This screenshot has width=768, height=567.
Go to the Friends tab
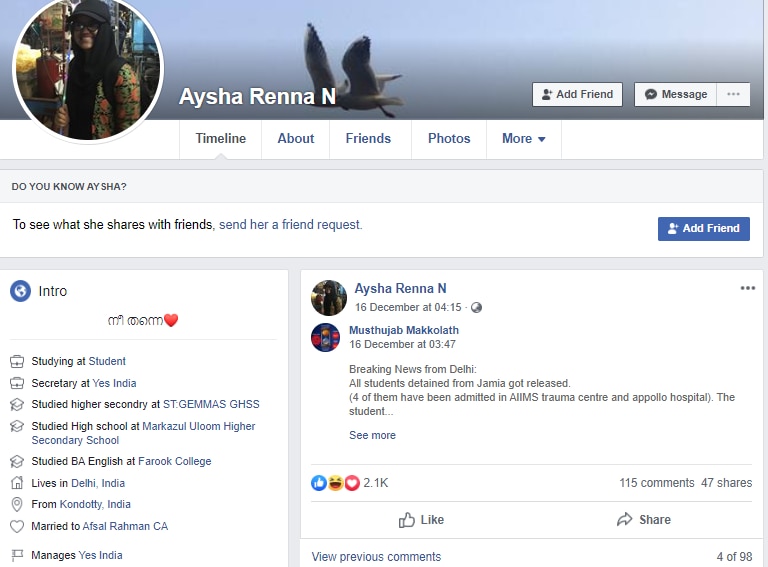pos(368,139)
